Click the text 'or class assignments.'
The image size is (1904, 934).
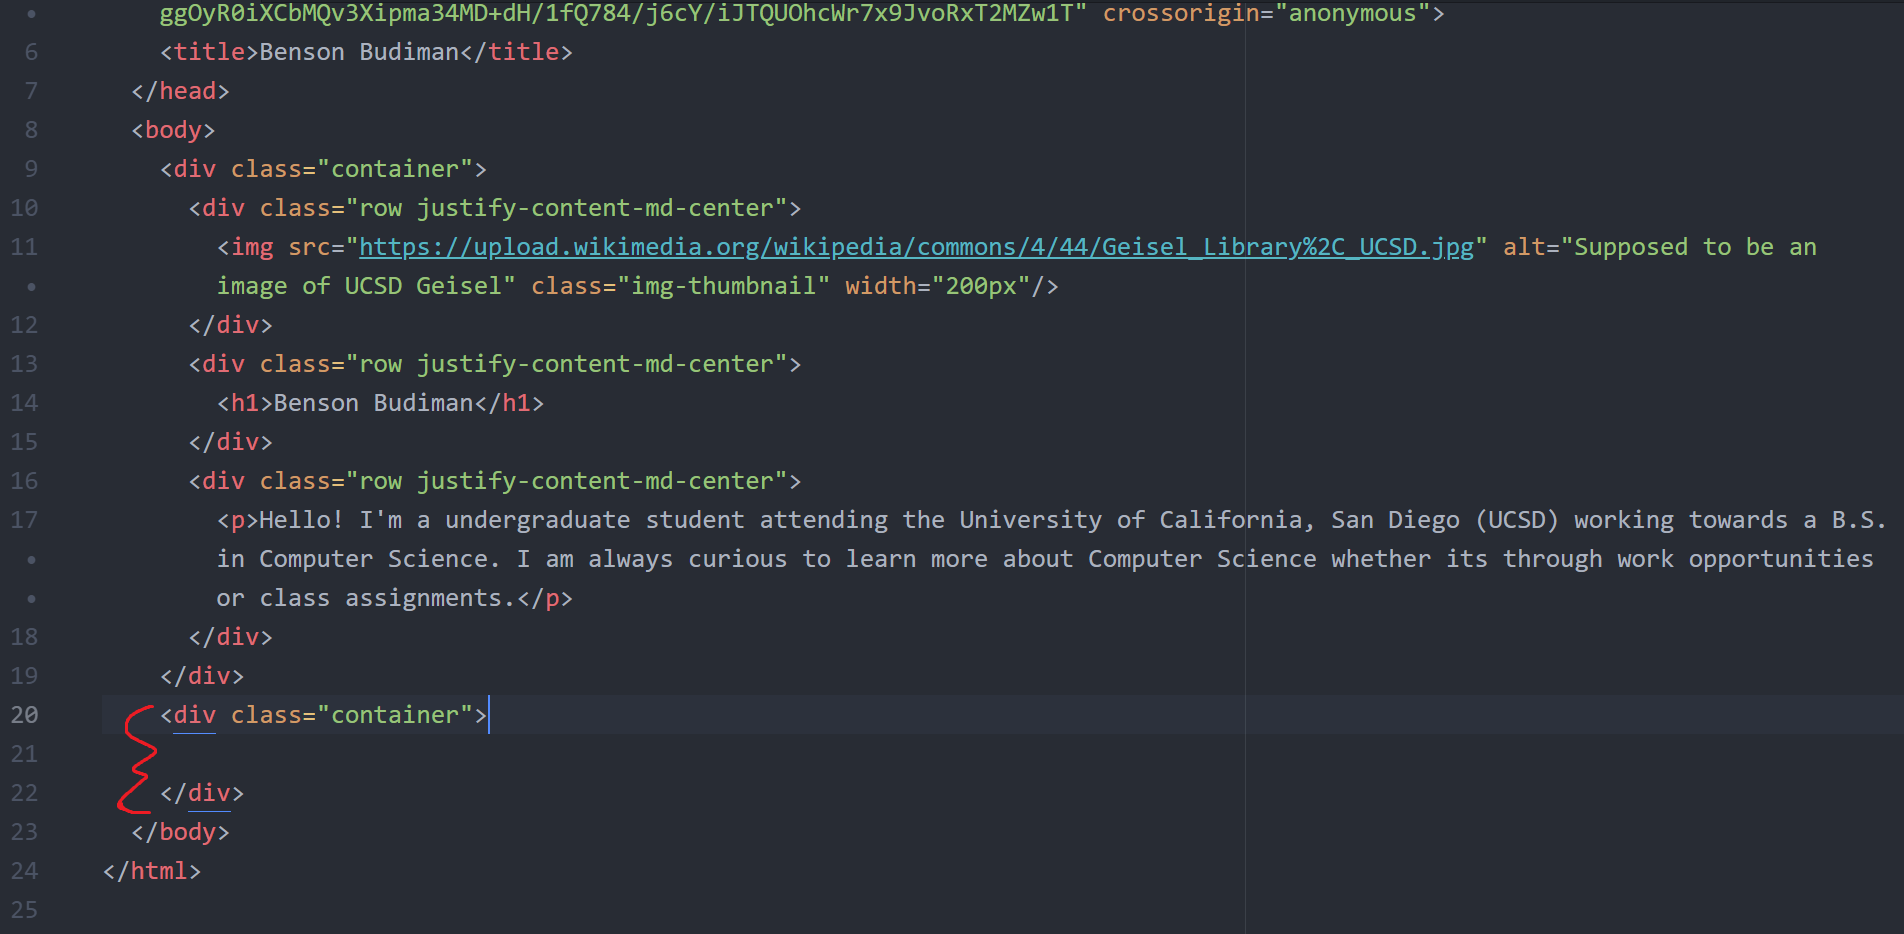coord(366,598)
